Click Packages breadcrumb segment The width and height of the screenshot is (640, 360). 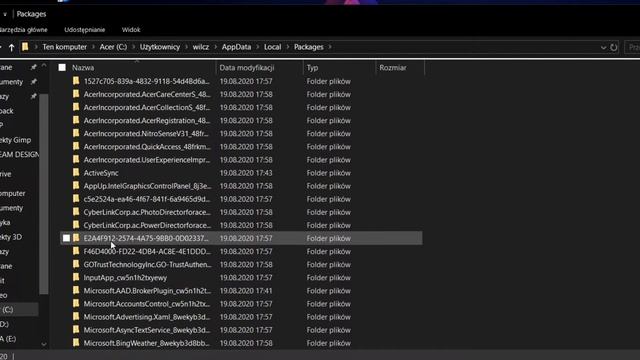tap(309, 47)
